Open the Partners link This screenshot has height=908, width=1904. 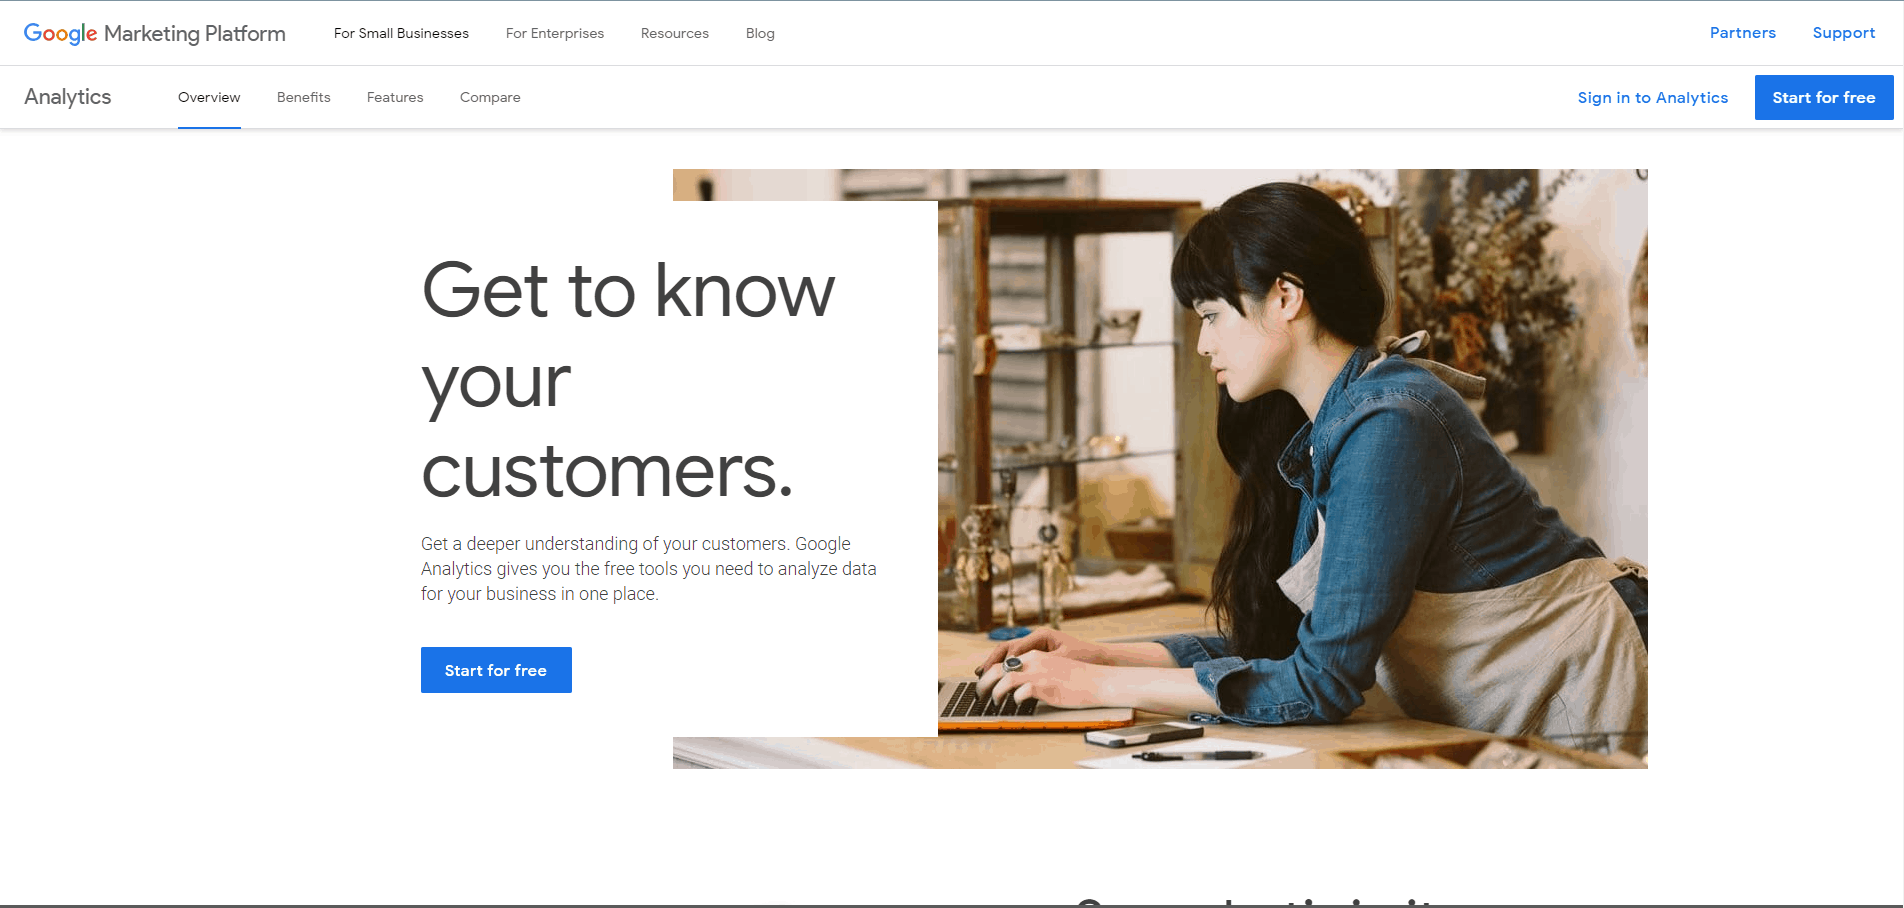pos(1743,33)
